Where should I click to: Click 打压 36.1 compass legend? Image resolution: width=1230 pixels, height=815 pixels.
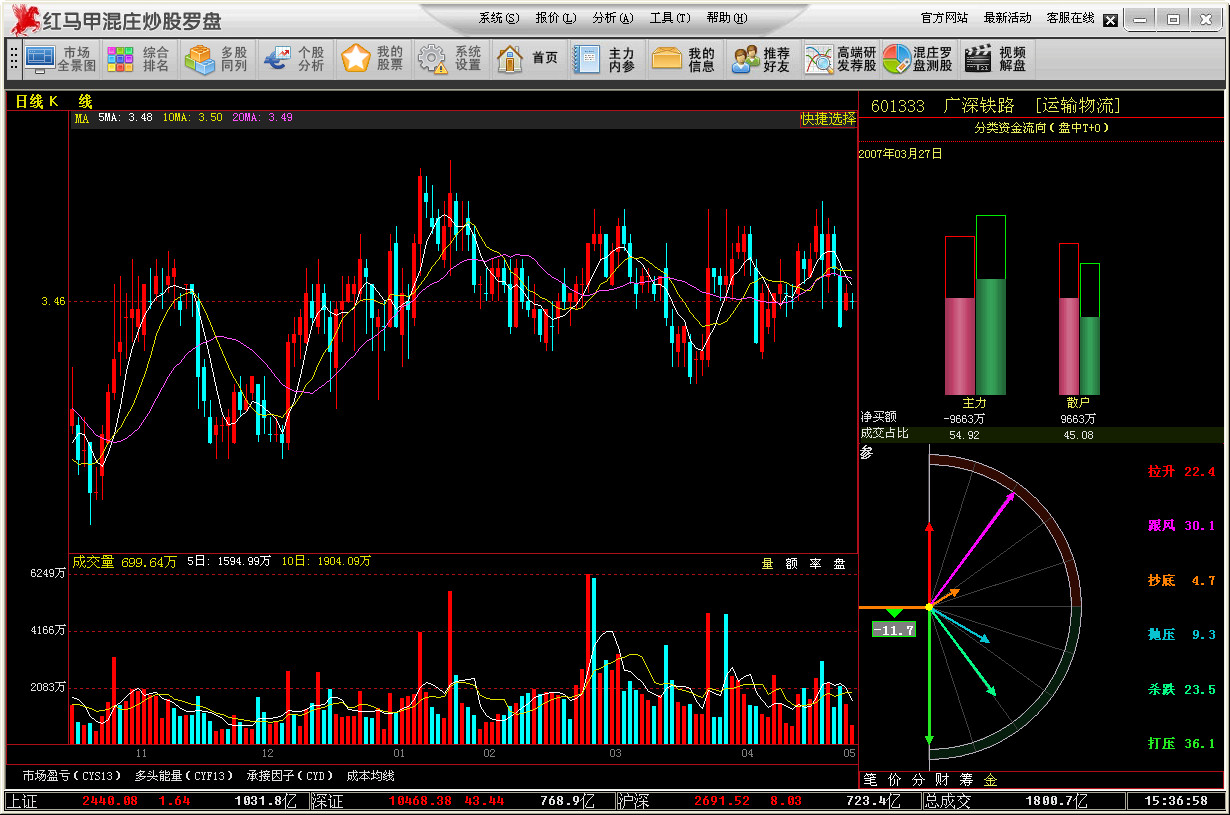1181,743
